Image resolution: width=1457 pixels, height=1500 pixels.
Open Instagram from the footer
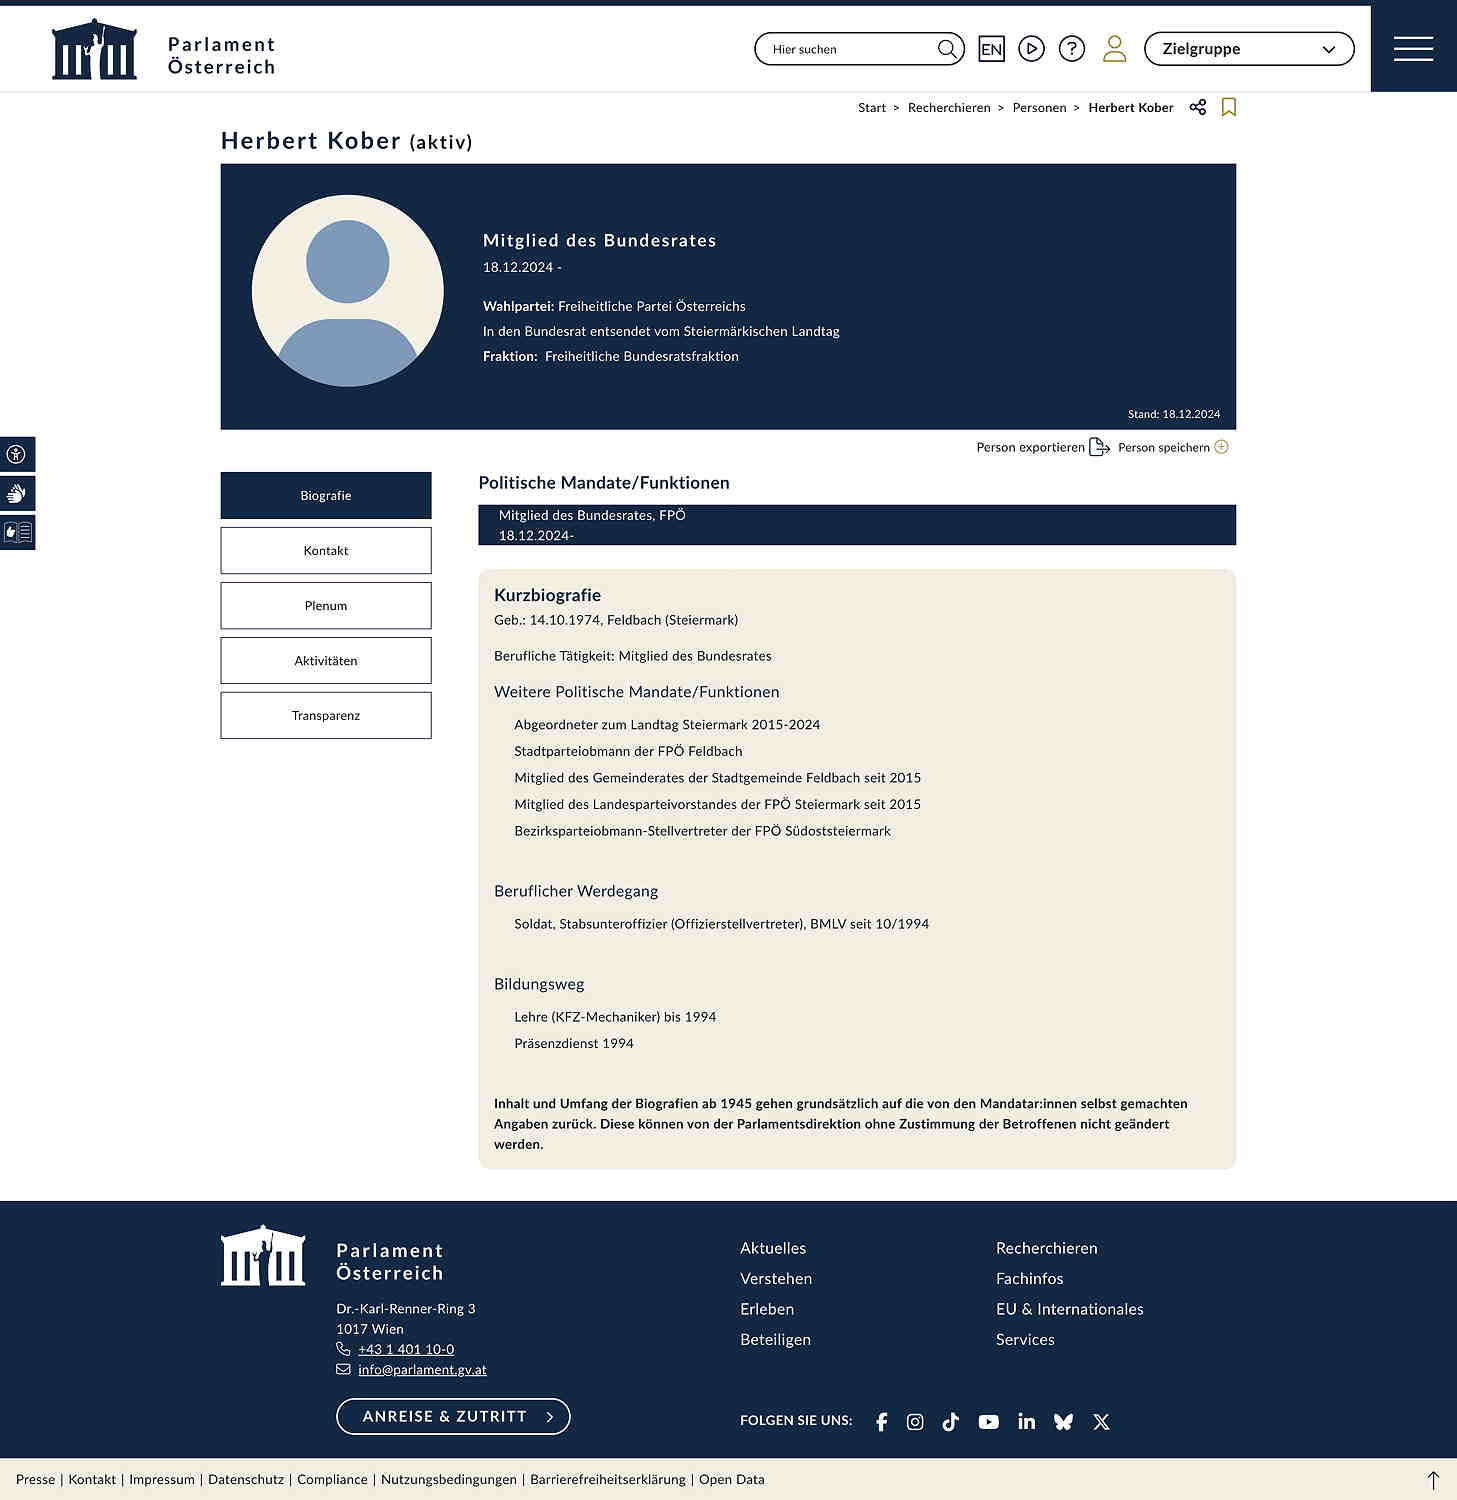(915, 1422)
